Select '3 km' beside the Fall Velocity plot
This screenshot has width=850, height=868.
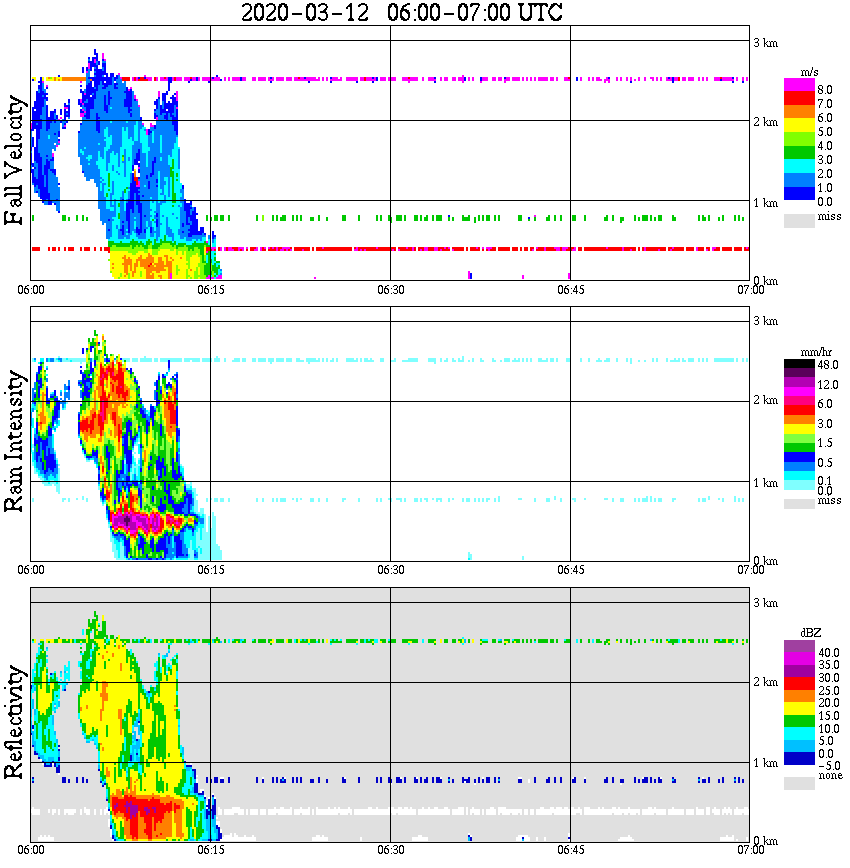(x=765, y=43)
